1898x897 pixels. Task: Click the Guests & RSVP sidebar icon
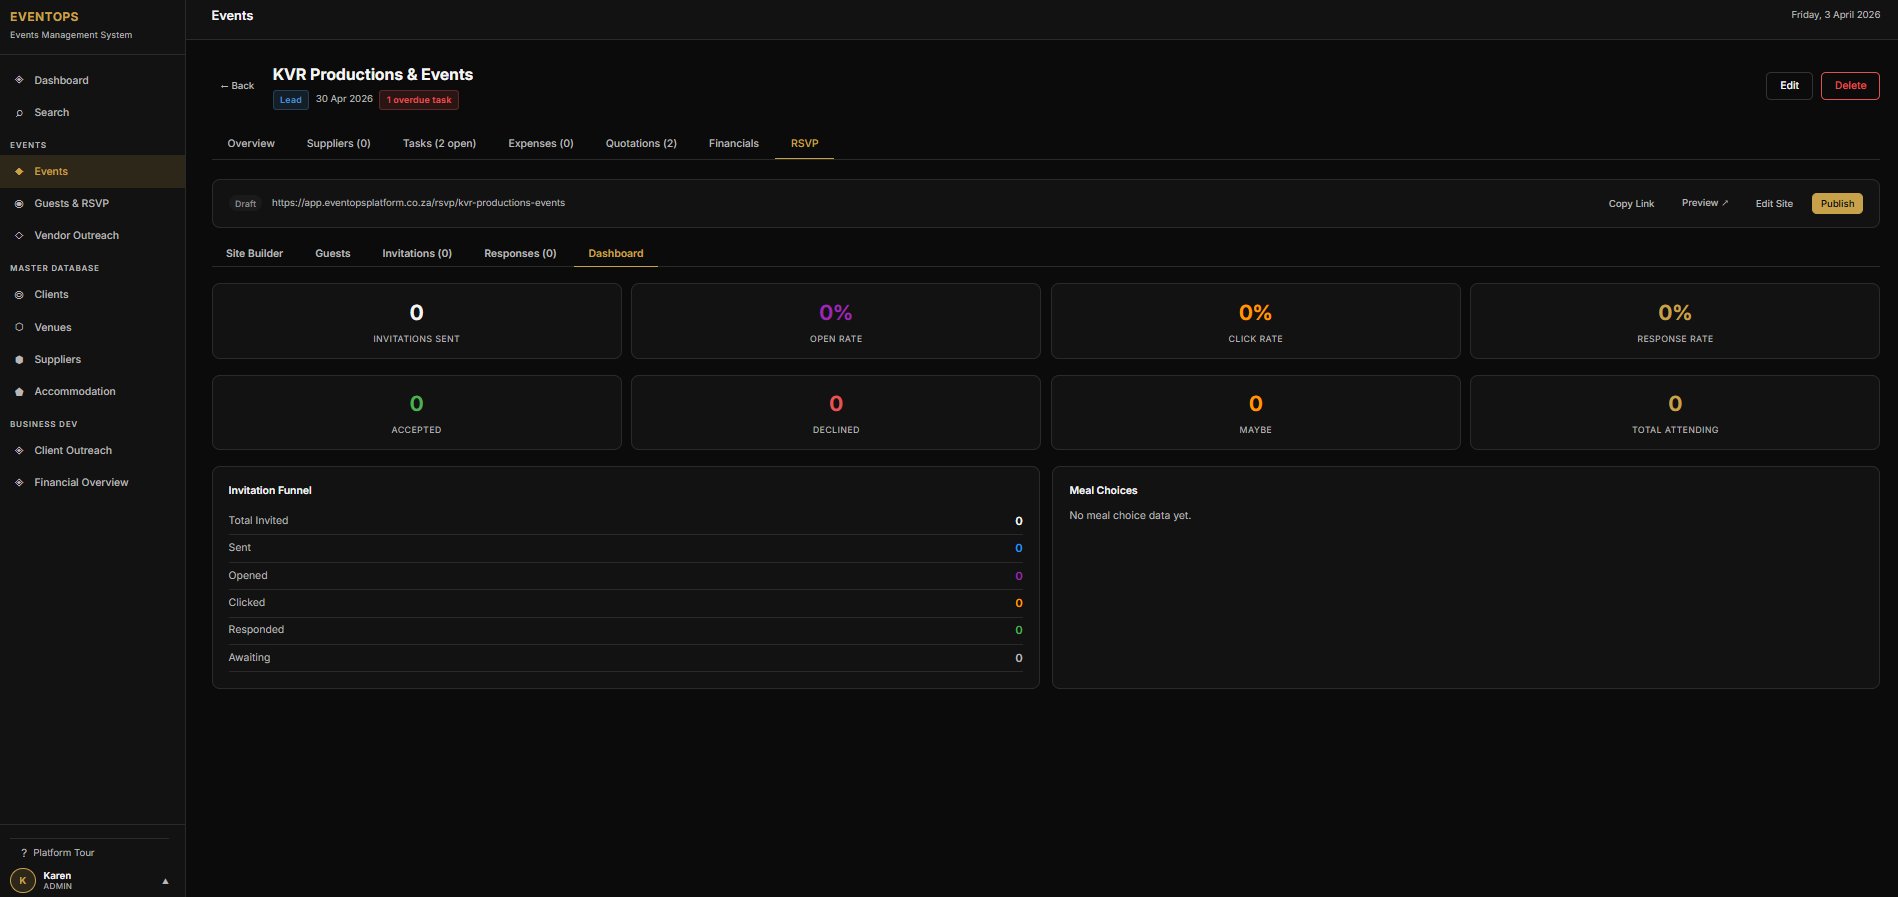(19, 204)
